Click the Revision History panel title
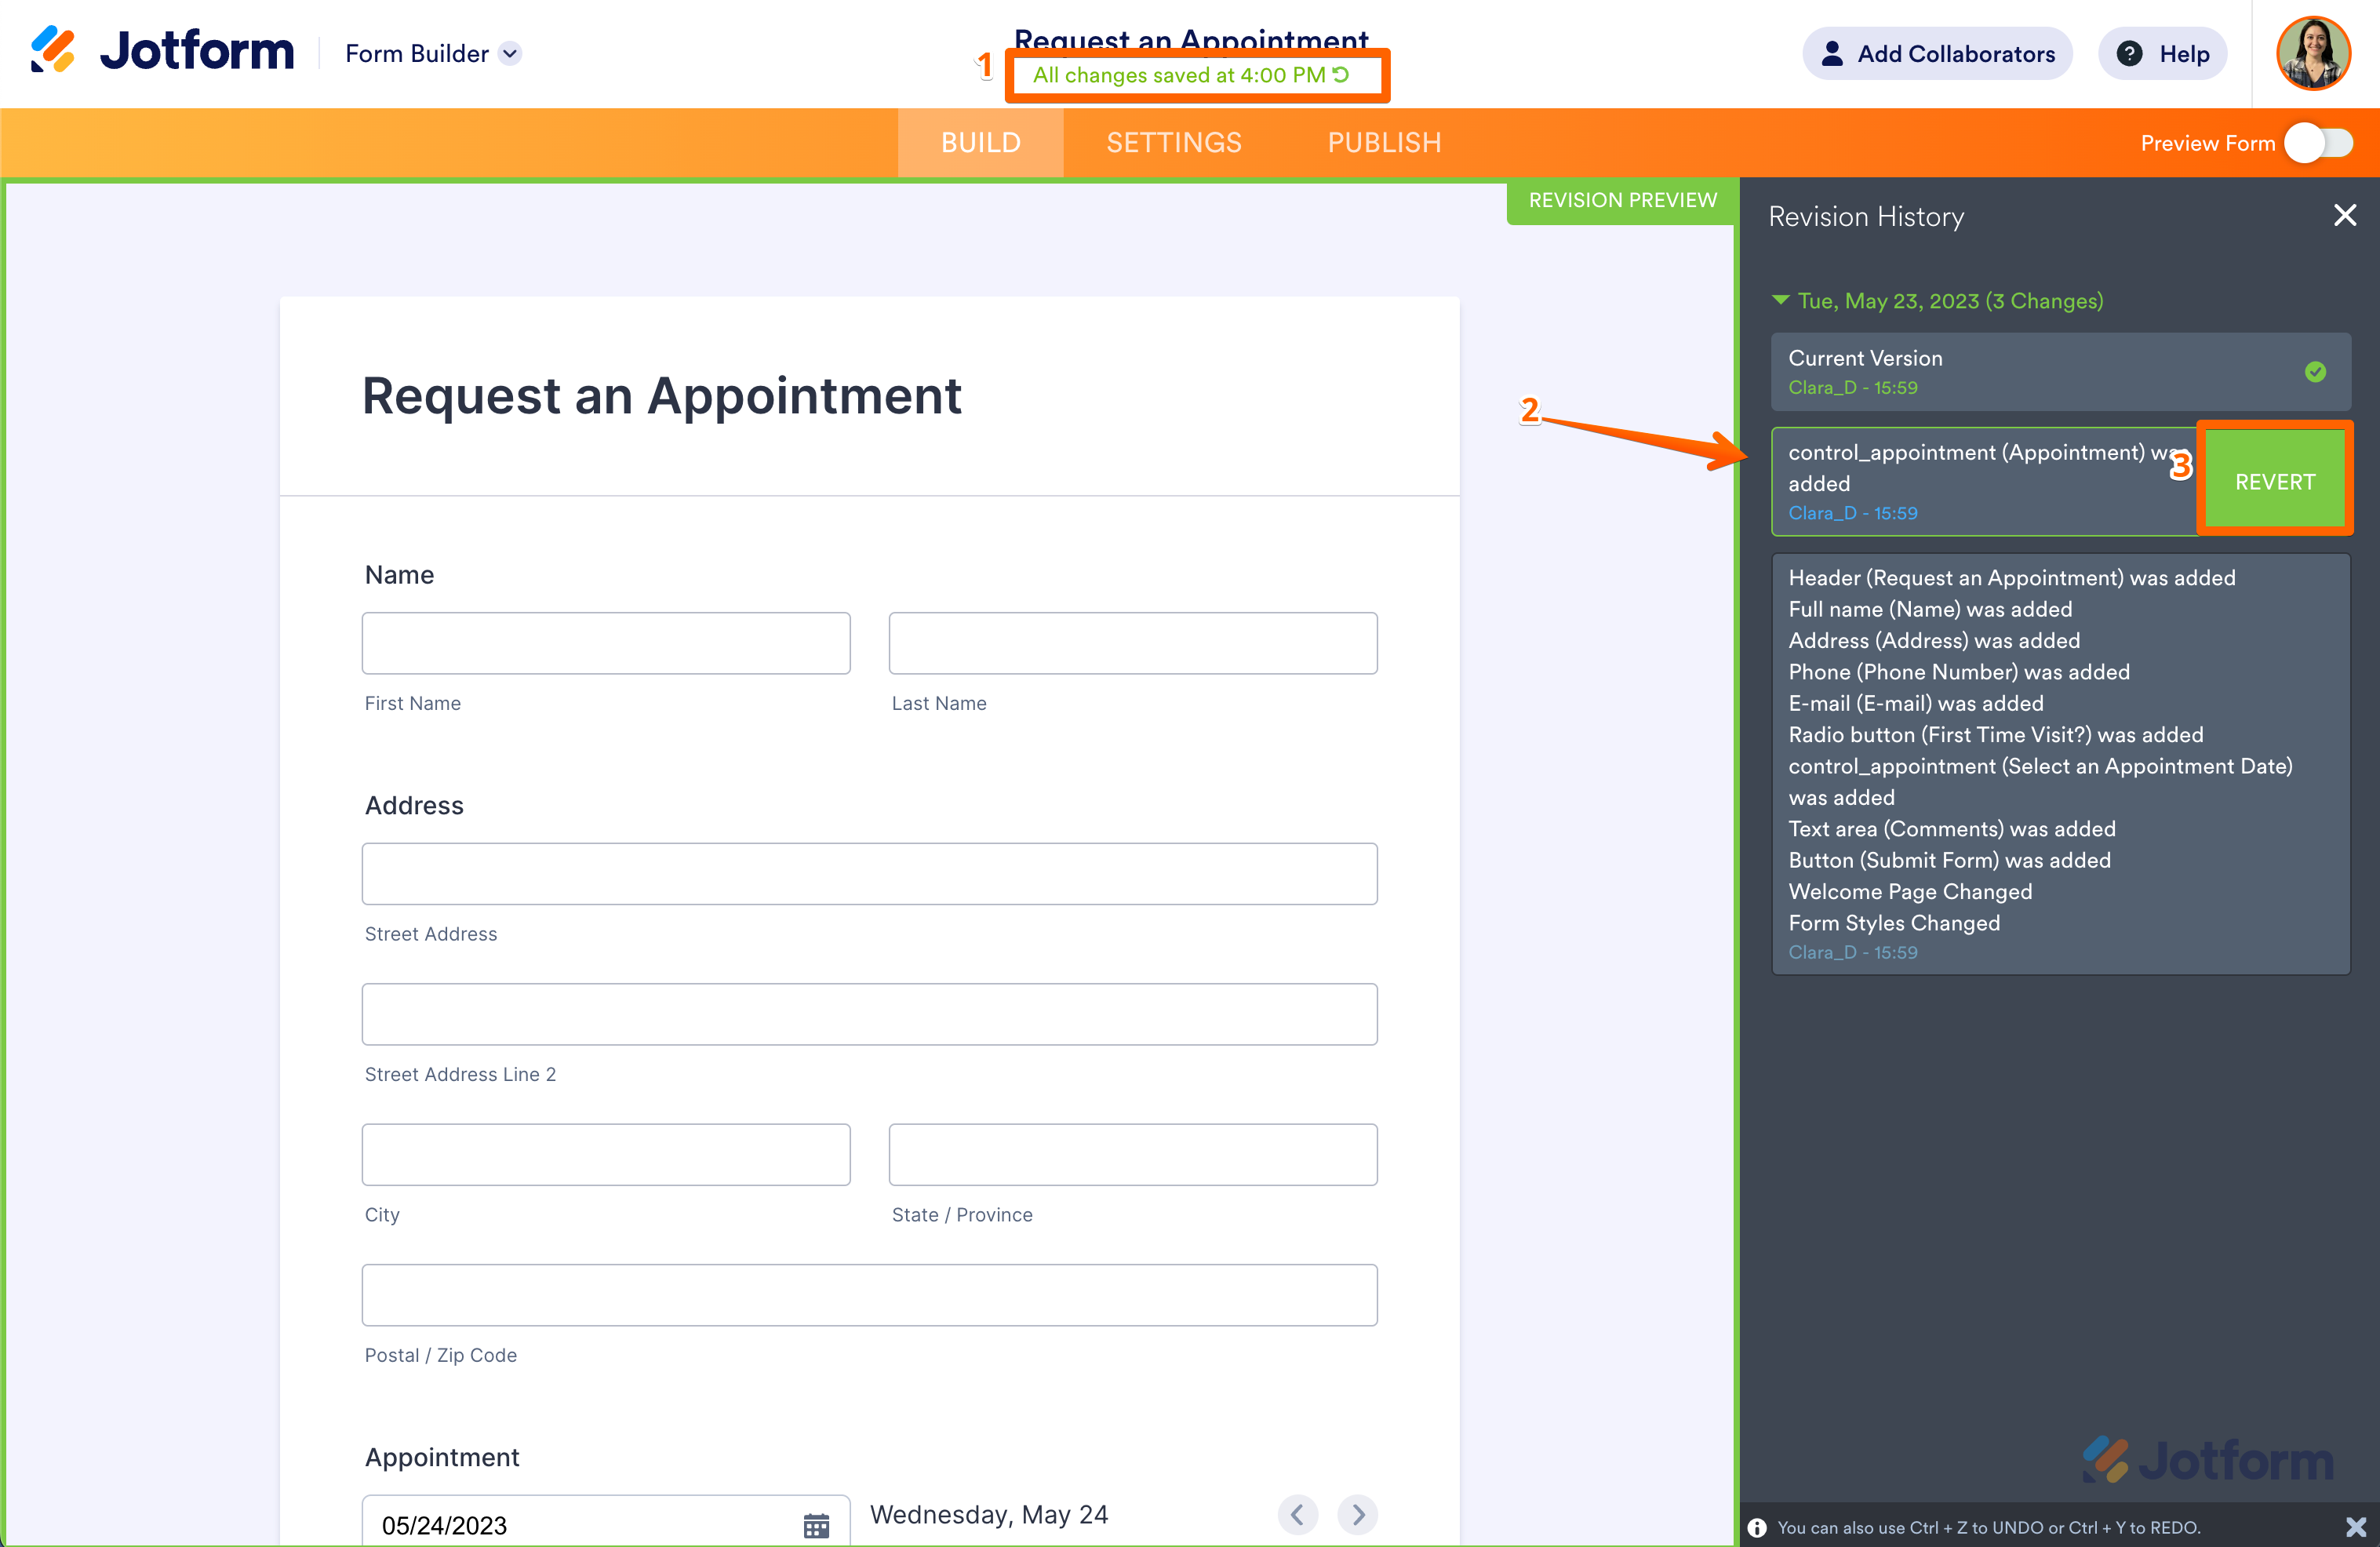The height and width of the screenshot is (1547, 2380). (1866, 216)
